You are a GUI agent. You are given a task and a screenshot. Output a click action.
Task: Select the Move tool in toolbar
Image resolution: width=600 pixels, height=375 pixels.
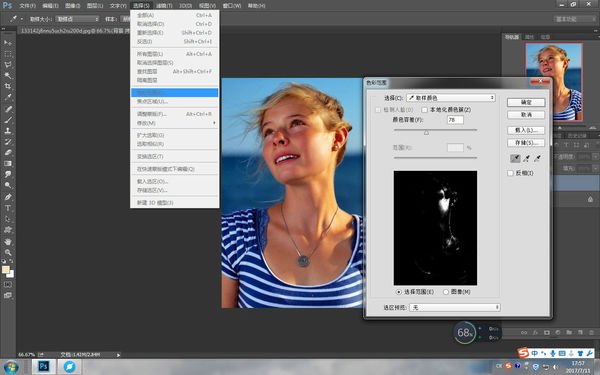pos(8,42)
